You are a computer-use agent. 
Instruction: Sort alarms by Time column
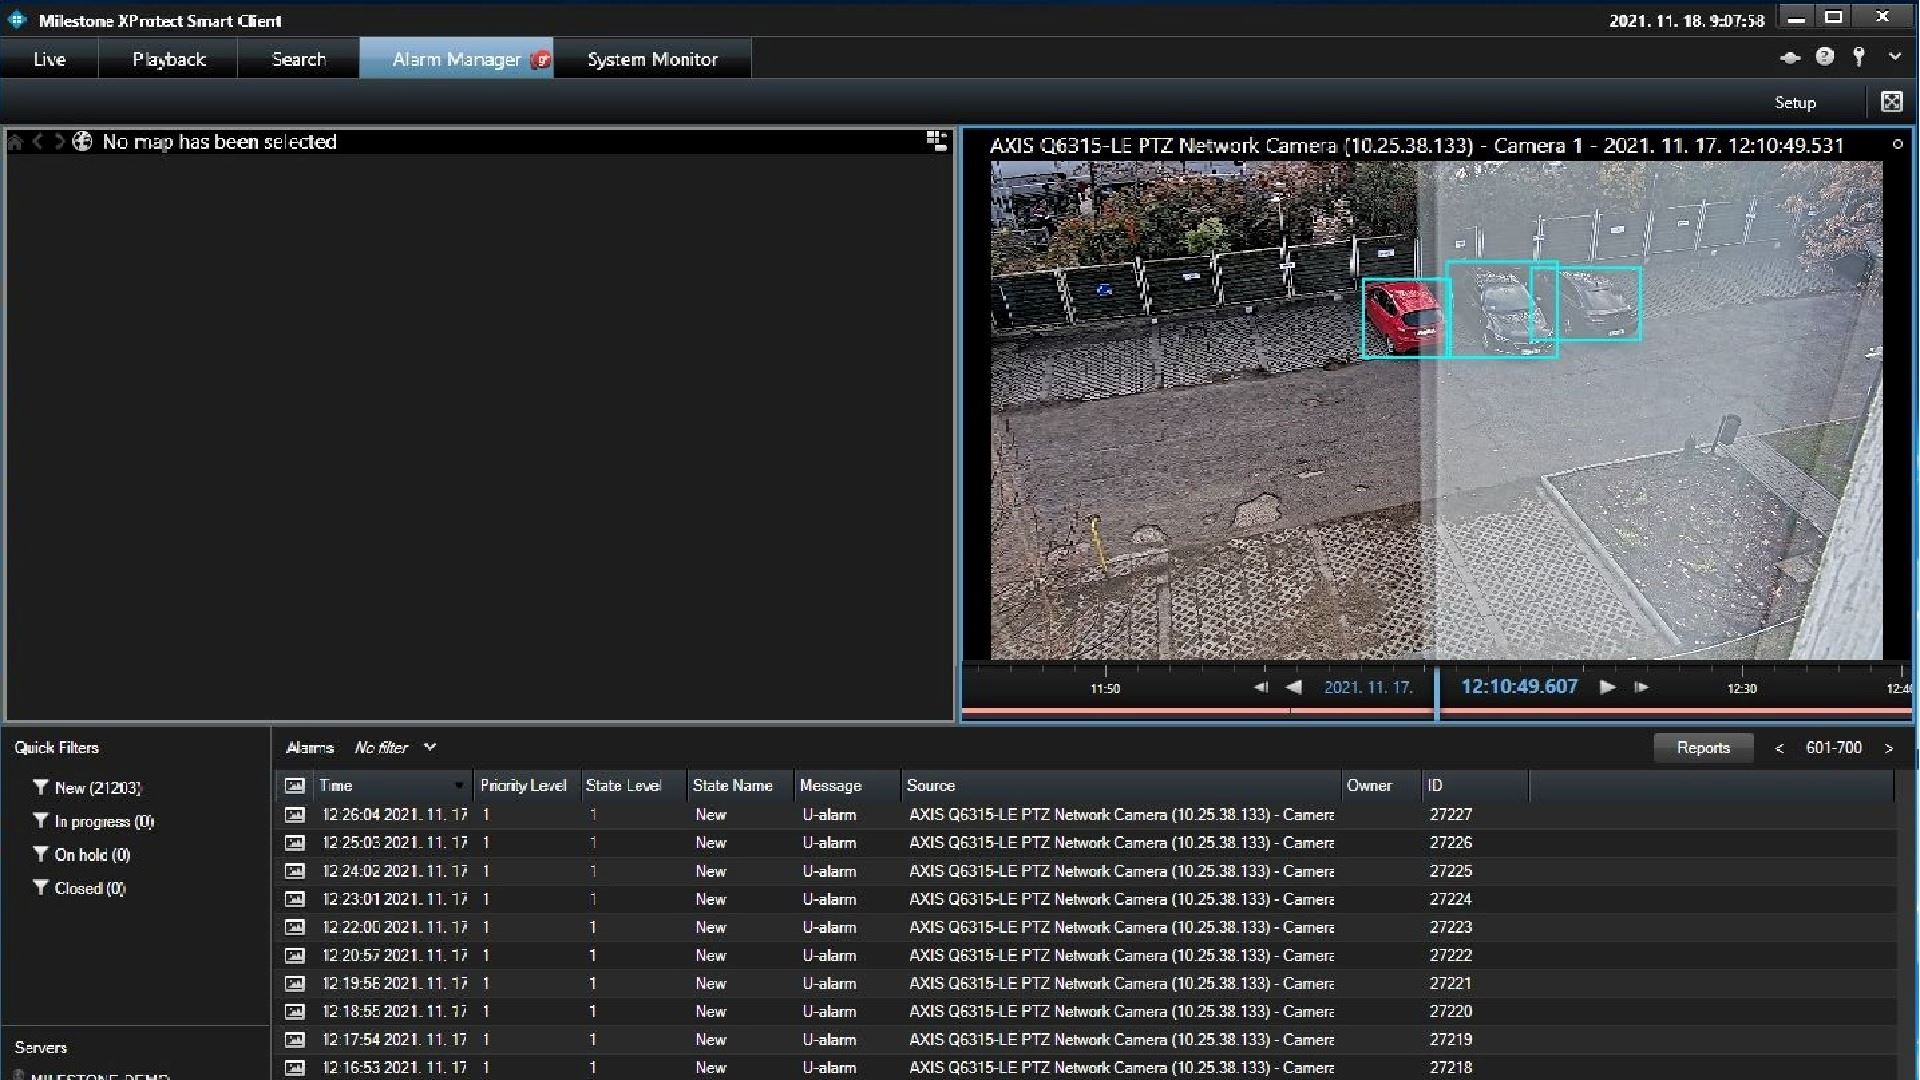[393, 786]
